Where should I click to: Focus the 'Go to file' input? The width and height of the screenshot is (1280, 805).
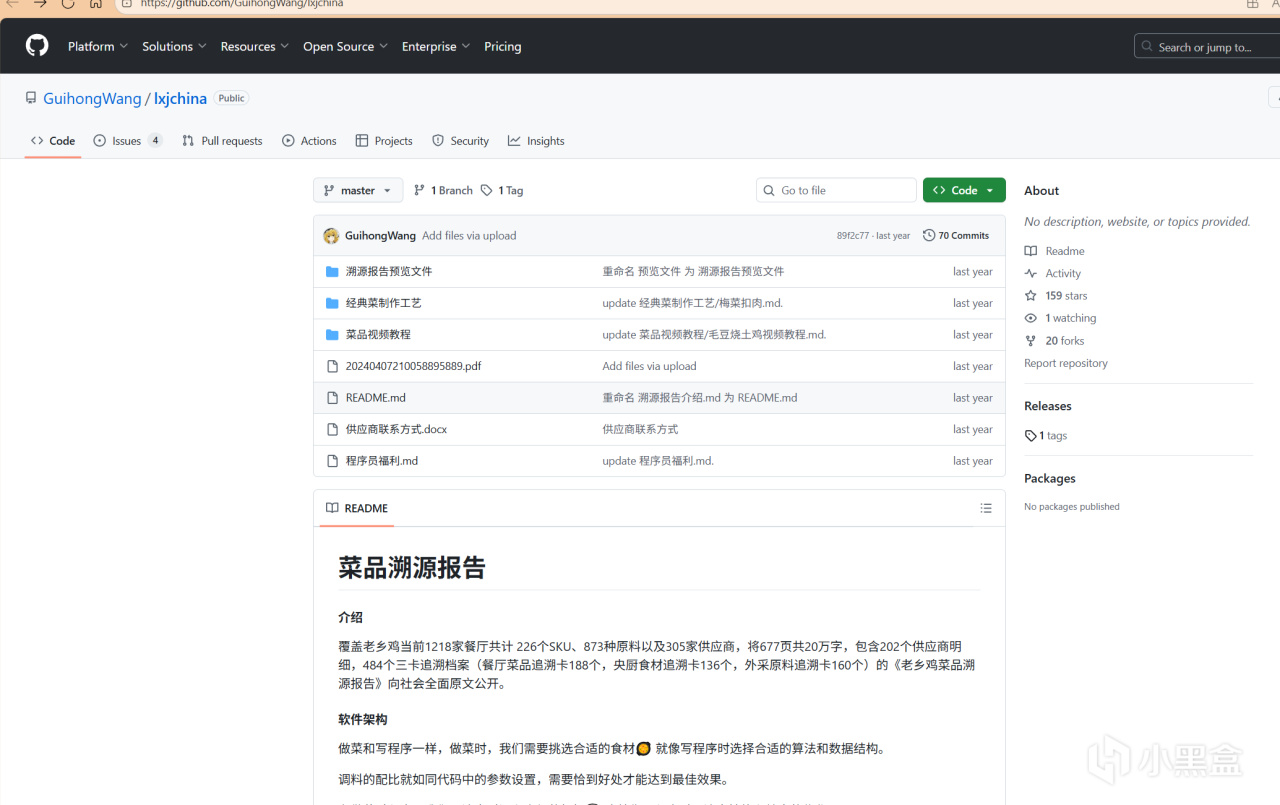pos(836,190)
